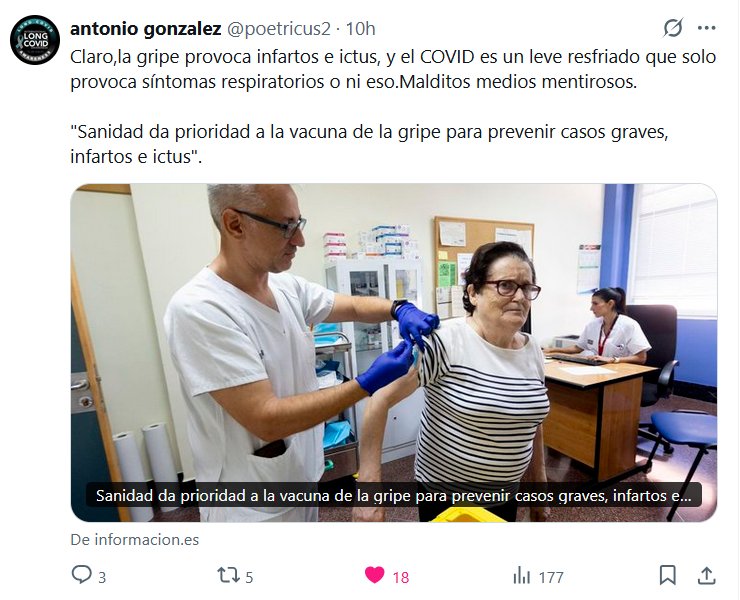Open the three-dots more options menu

706,28
